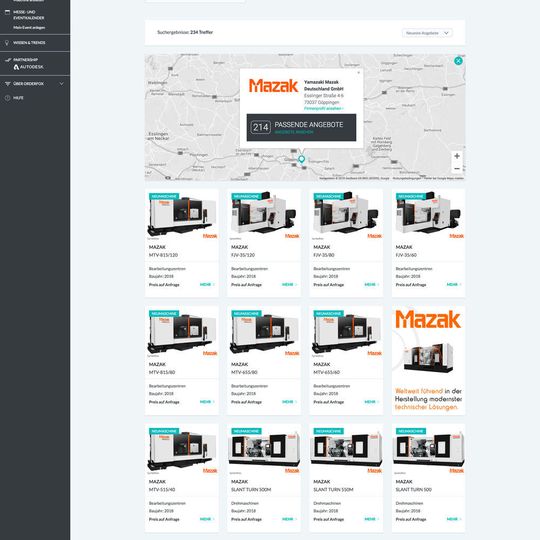Image resolution: width=540 pixels, height=540 pixels.
Task: Zoom in on the map
Action: coord(457,156)
